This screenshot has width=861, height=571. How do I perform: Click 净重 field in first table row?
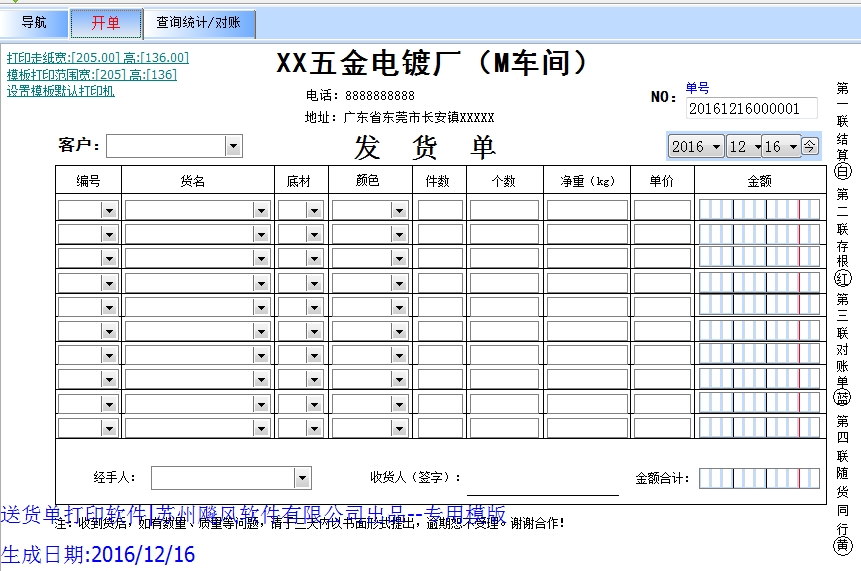coord(587,210)
